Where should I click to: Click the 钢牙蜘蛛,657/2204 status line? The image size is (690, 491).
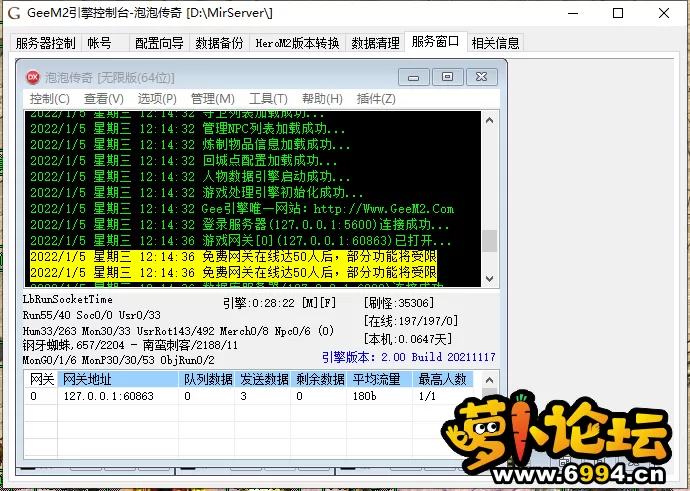pos(130,345)
